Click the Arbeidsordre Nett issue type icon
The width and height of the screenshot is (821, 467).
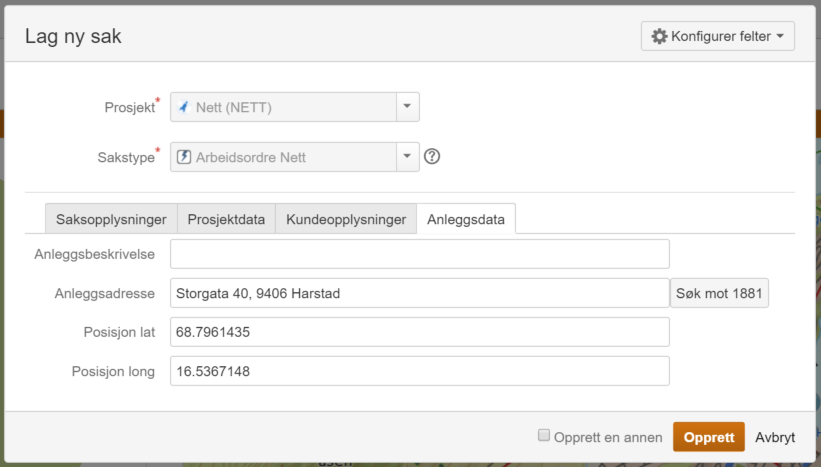pos(184,157)
